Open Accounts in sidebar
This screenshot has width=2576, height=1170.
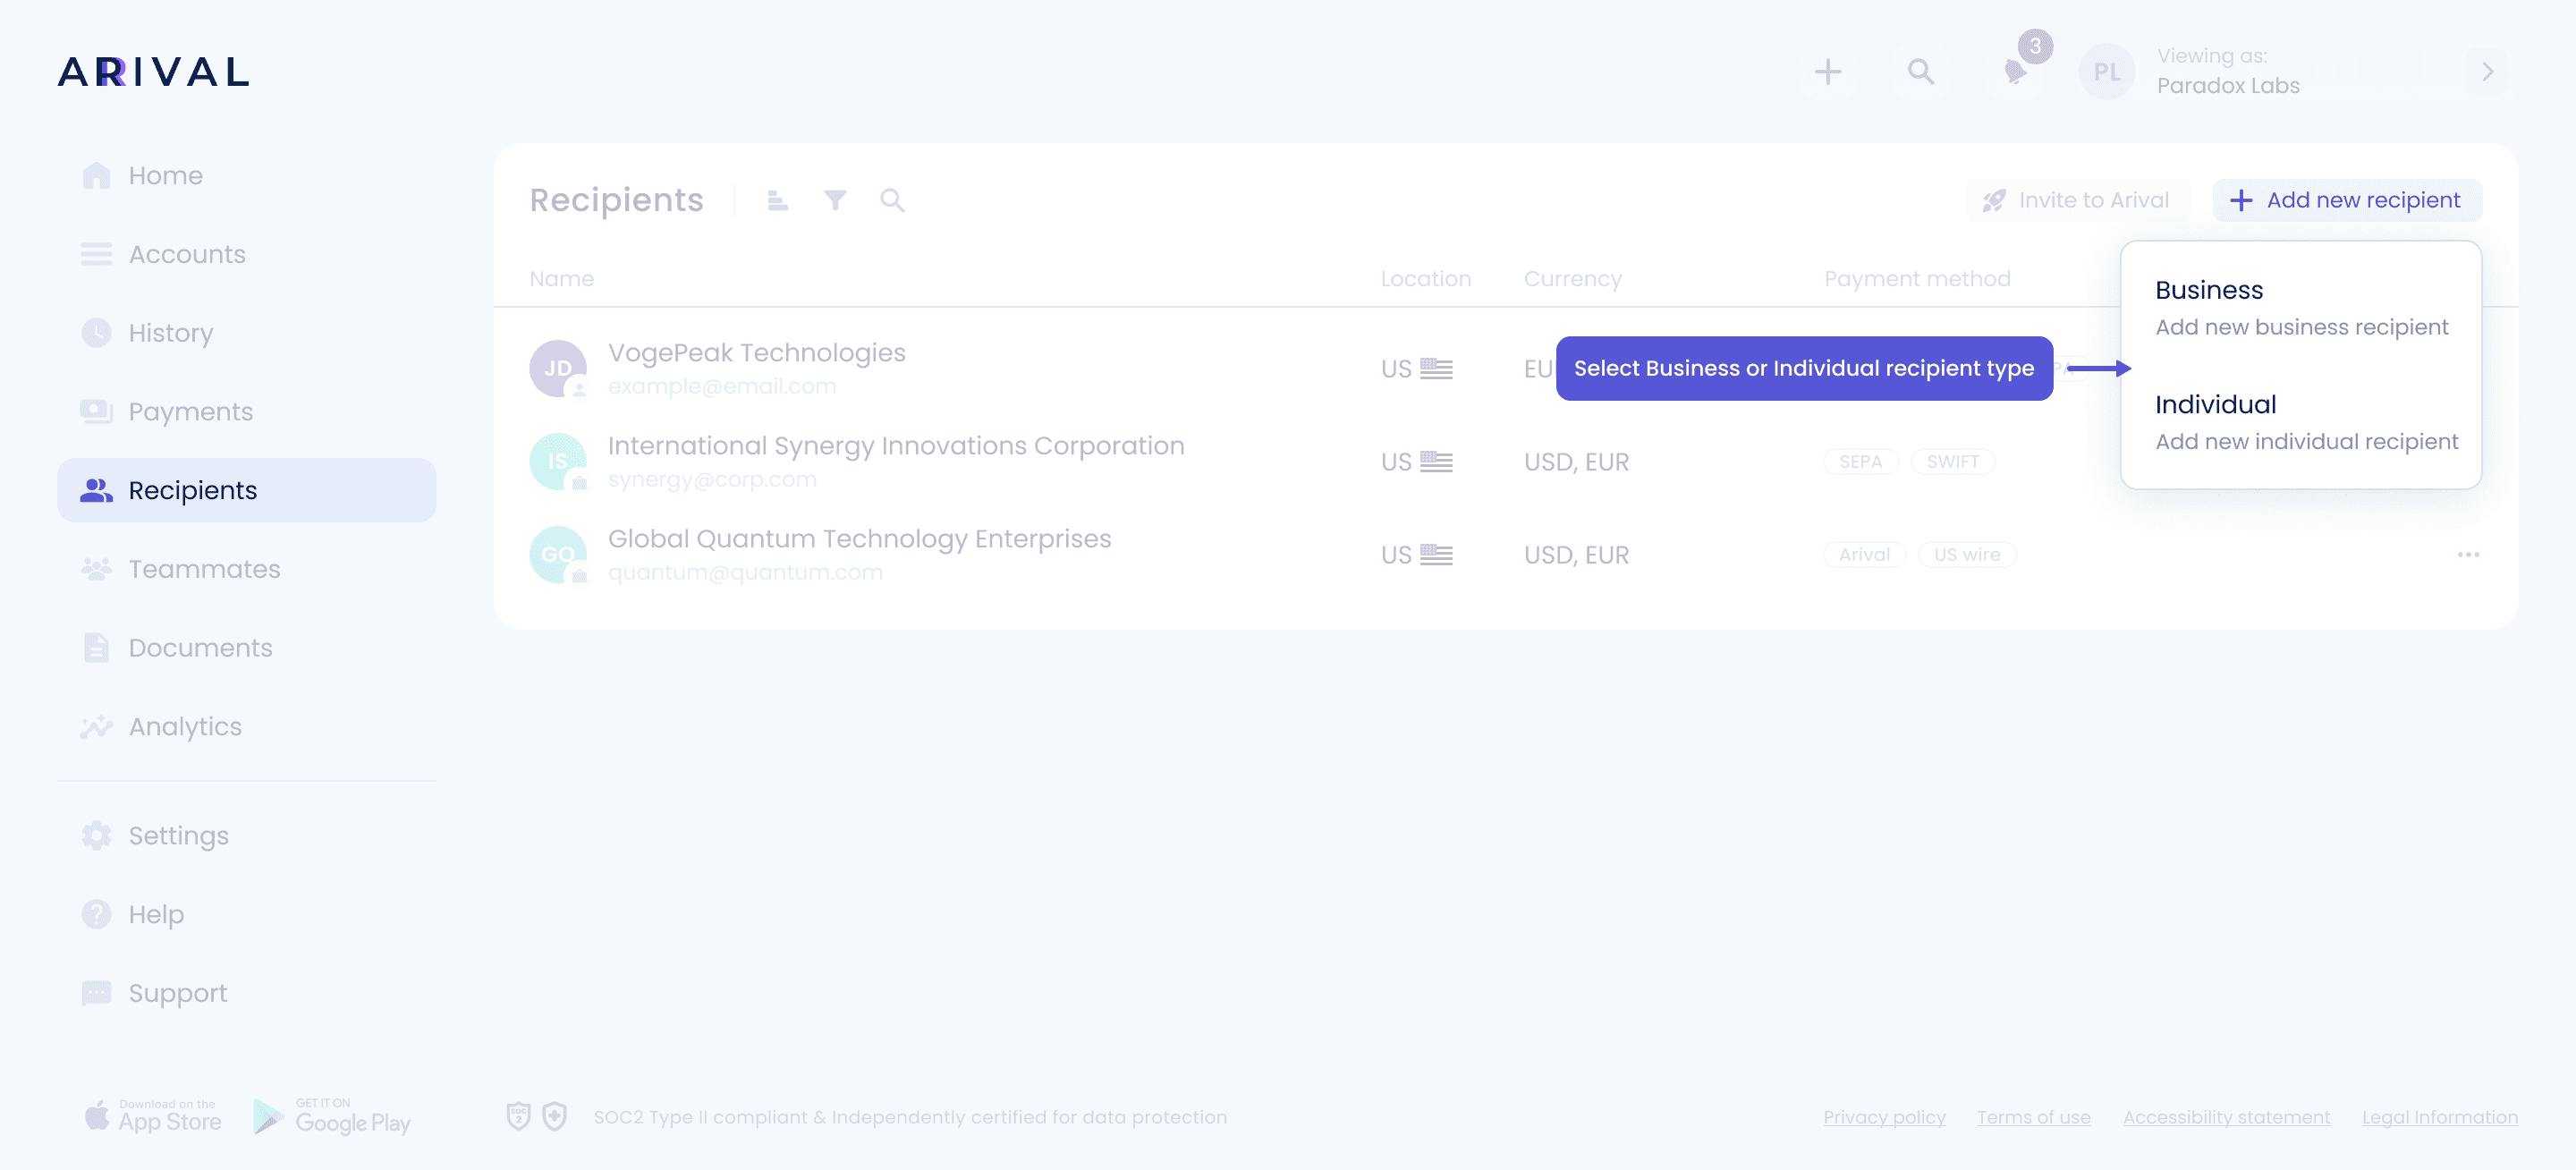(x=247, y=254)
